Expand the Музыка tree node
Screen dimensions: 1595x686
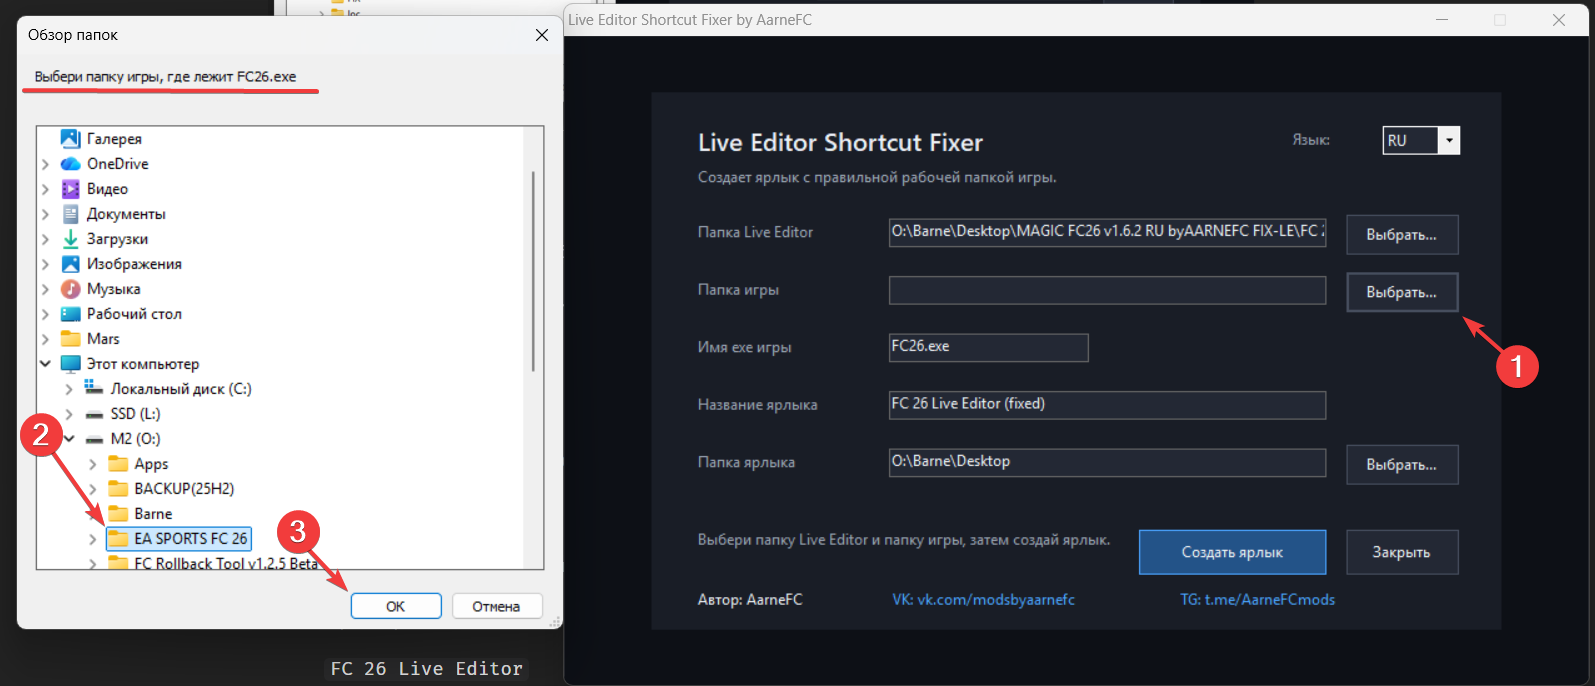[45, 288]
